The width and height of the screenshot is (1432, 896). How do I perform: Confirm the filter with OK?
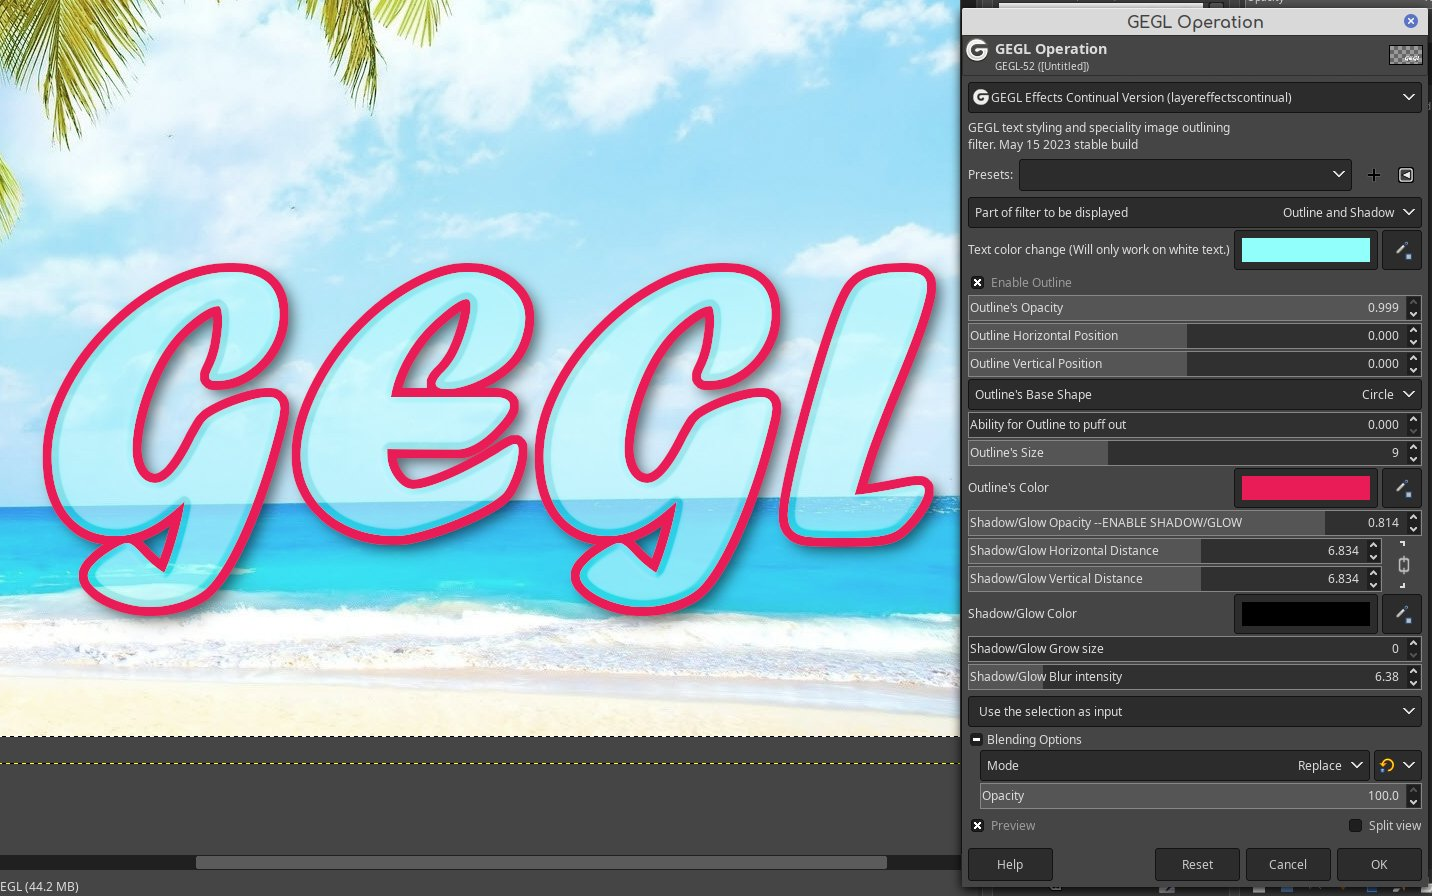[1379, 865]
